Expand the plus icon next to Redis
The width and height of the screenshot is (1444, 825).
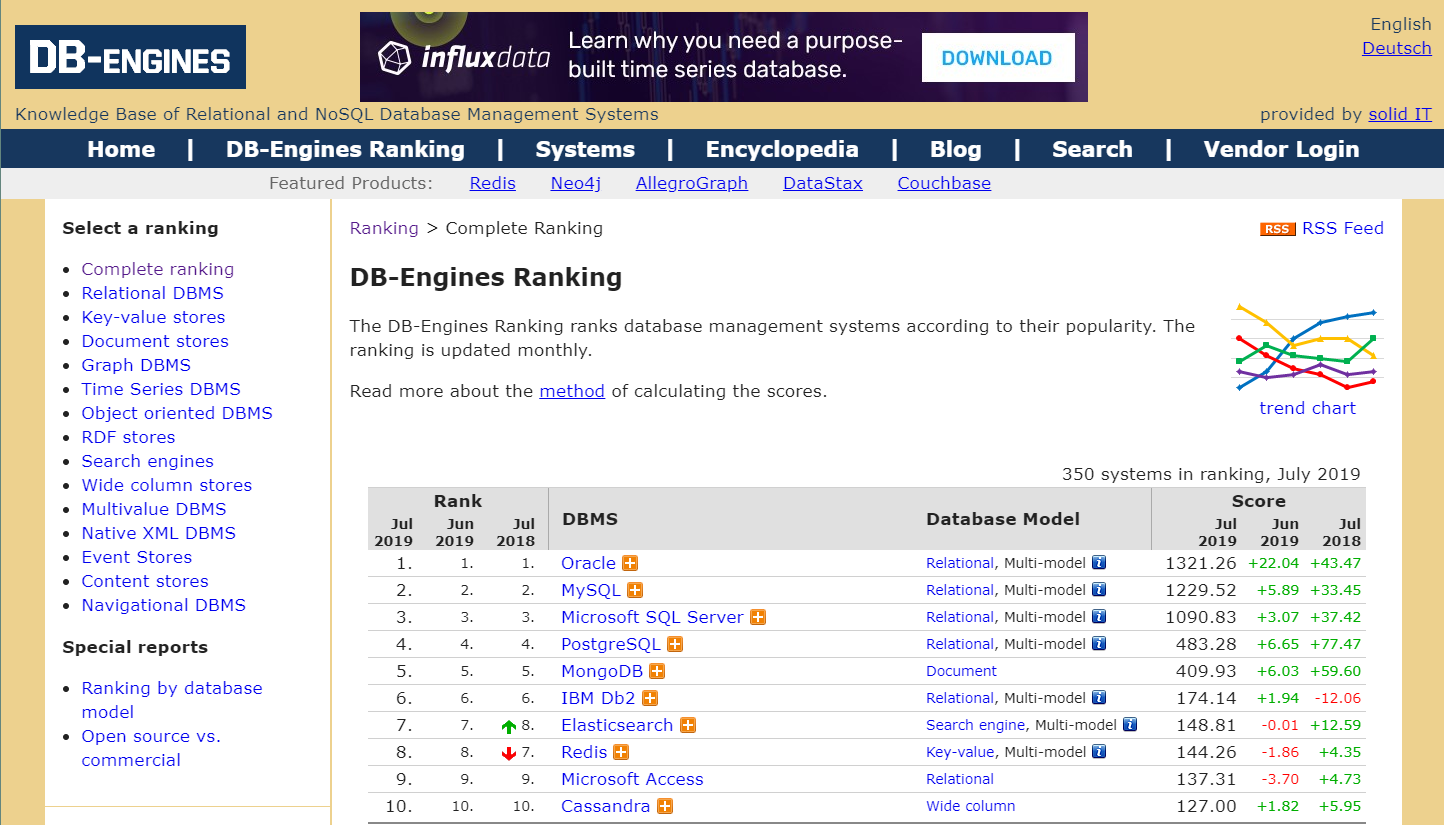tap(621, 752)
